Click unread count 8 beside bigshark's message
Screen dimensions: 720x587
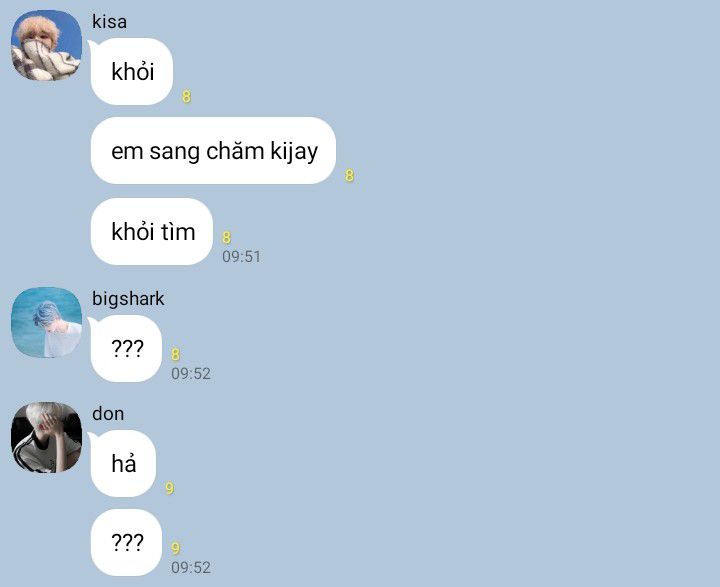[175, 355]
